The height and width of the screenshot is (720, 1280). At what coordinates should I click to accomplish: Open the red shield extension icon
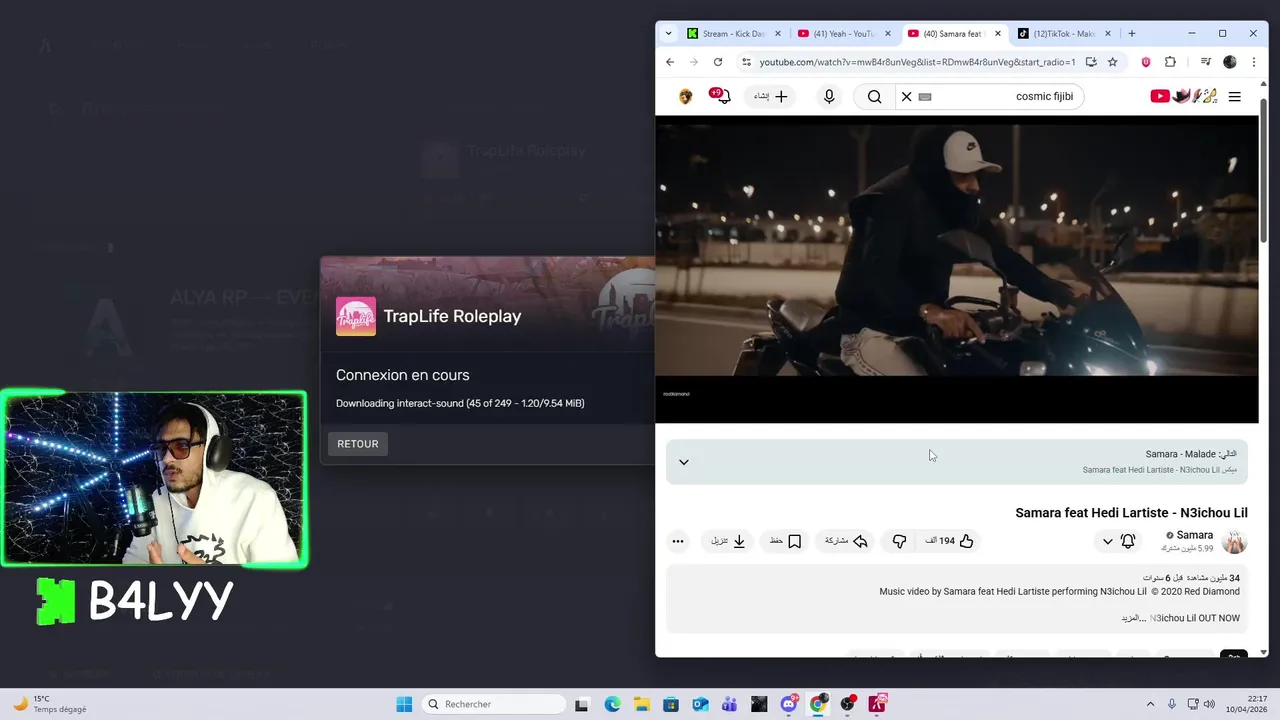pos(1146,62)
